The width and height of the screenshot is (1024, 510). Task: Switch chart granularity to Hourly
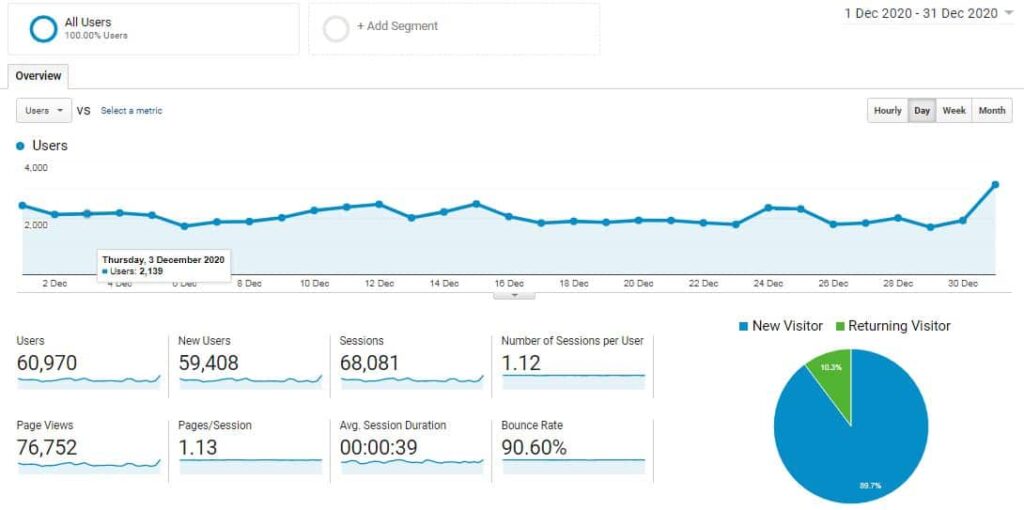pos(888,110)
